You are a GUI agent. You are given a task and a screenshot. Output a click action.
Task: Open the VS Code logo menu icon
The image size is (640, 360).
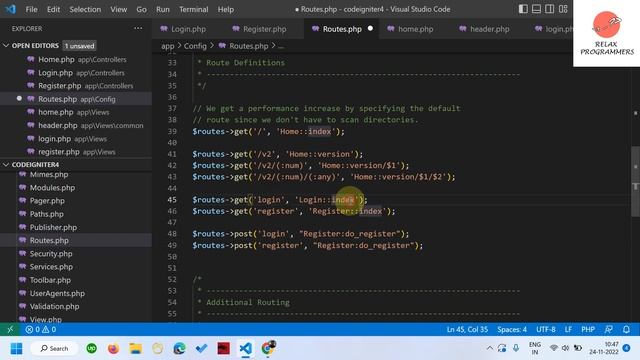pyautogui.click(x=10, y=9)
